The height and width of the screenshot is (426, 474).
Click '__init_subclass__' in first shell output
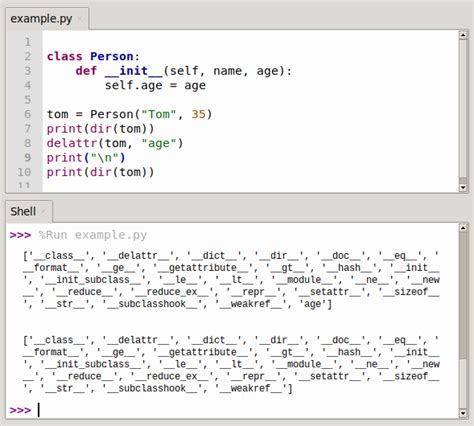93,280
